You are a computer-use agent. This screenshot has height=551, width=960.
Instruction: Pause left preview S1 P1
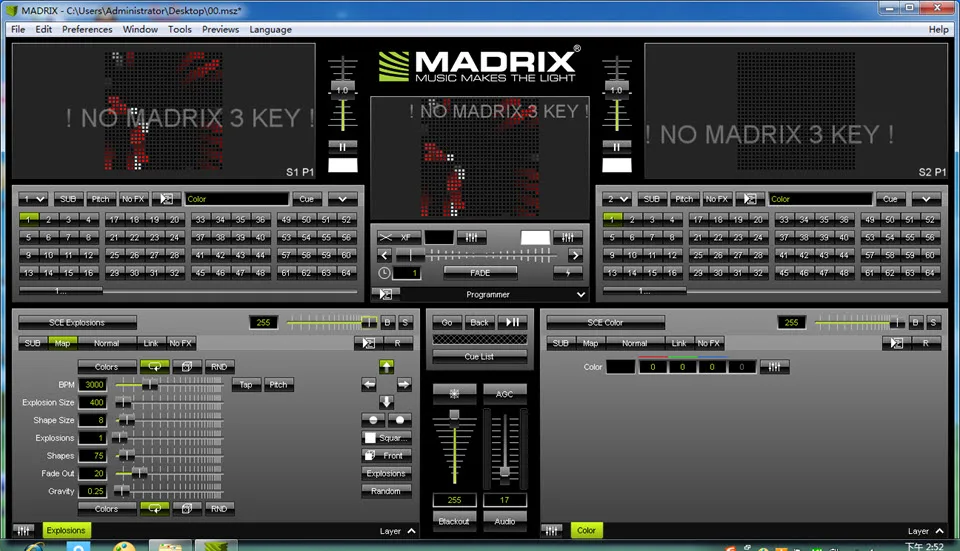pyautogui.click(x=342, y=147)
